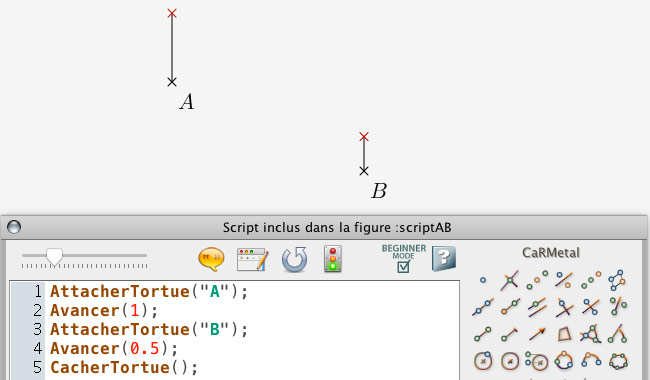Select the Circle by center and point tool
This screenshot has width=650, height=380.
(483, 361)
